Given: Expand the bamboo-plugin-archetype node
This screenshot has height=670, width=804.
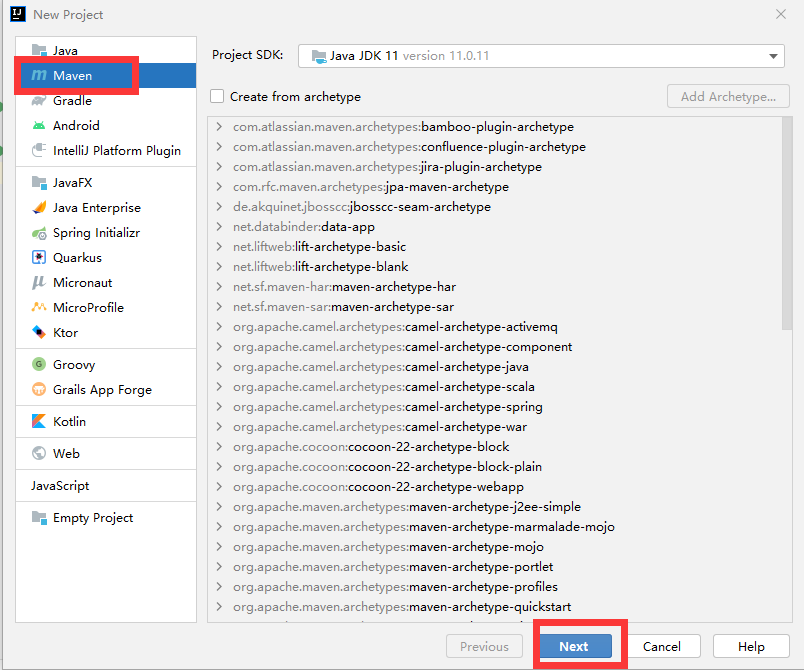Looking at the screenshot, I should [219, 127].
